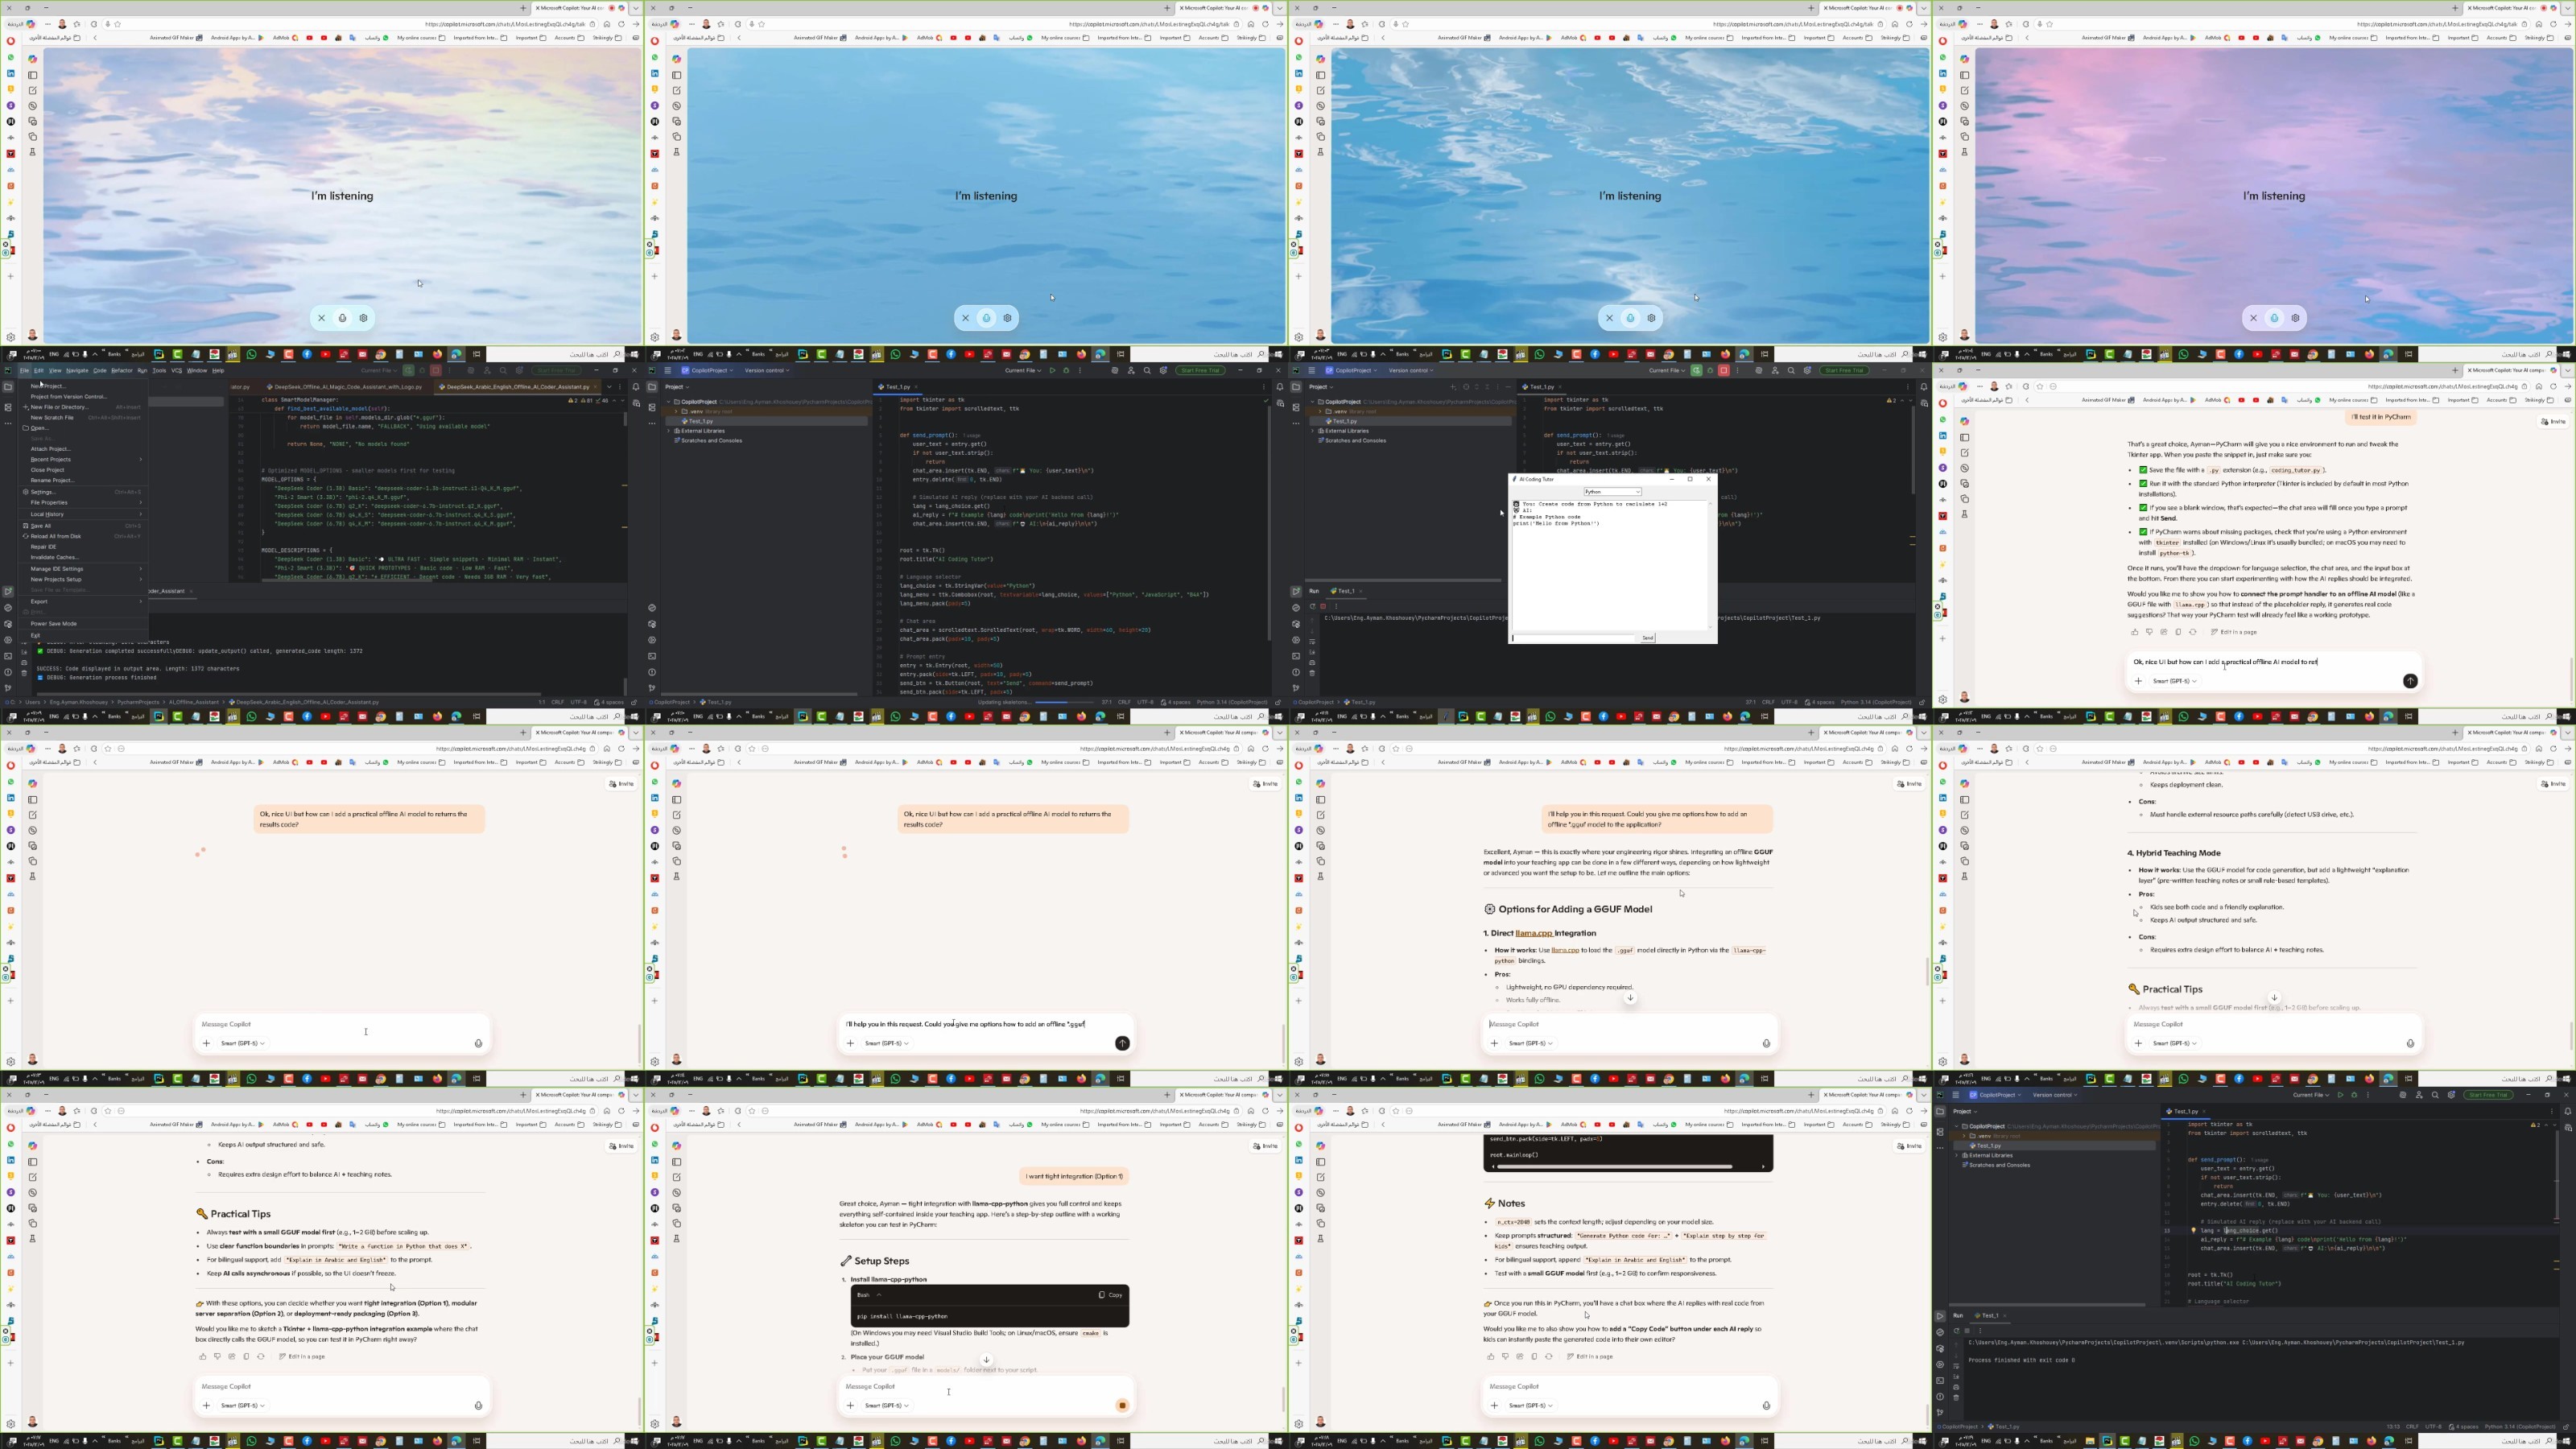Toggle Power Save Mode in File menu
The width and height of the screenshot is (2576, 1449).
click(x=53, y=623)
